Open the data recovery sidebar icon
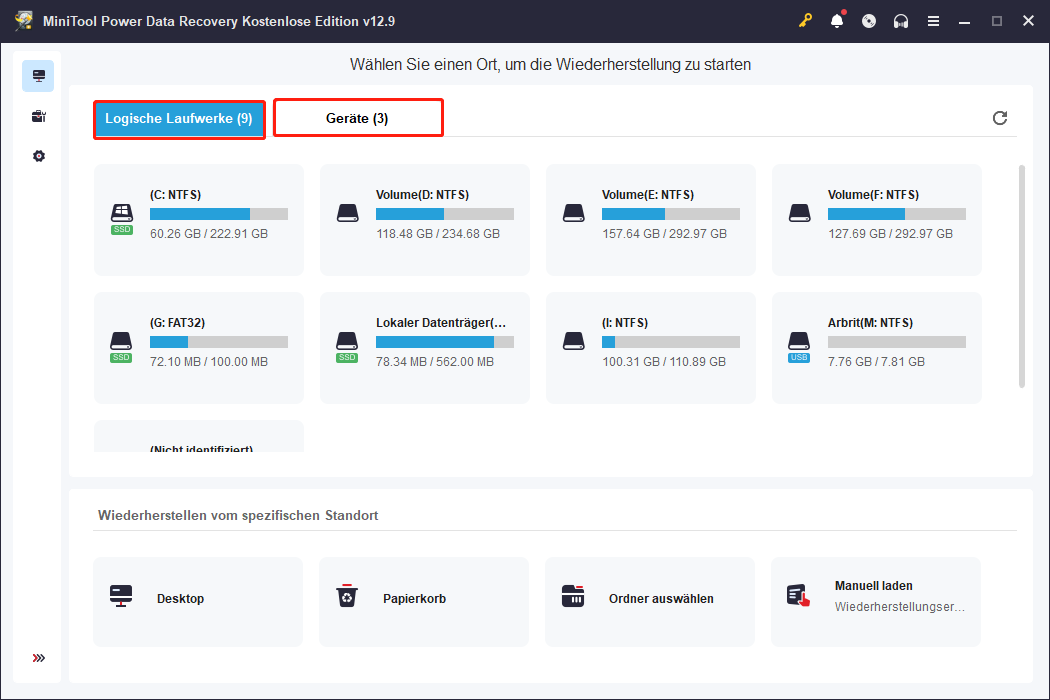The height and width of the screenshot is (700, 1050). (38, 76)
